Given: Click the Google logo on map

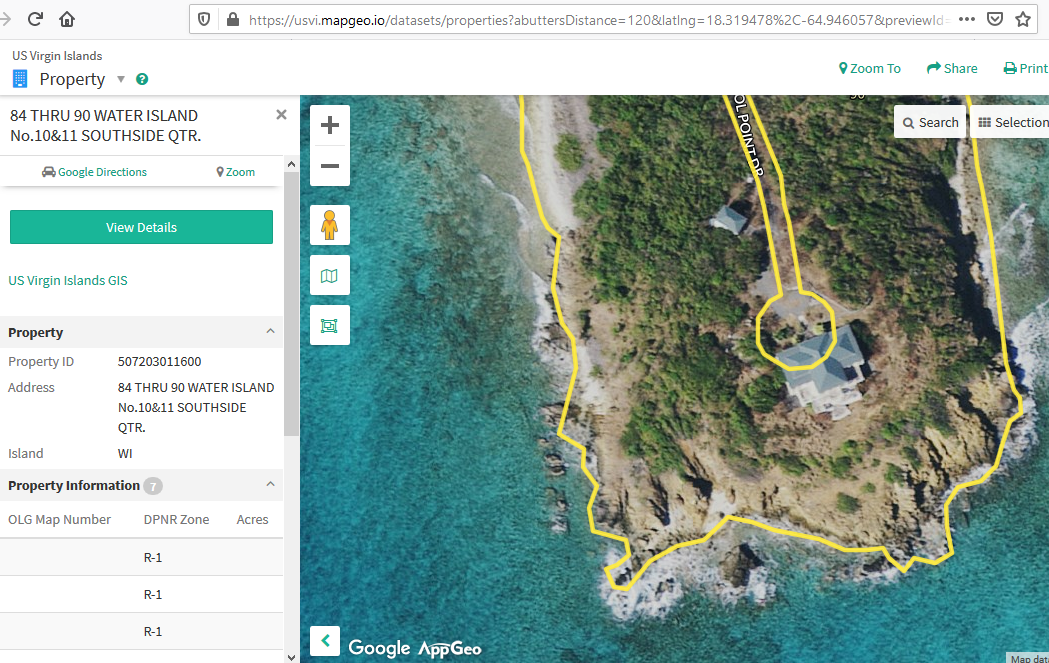Looking at the screenshot, I should click(x=379, y=648).
